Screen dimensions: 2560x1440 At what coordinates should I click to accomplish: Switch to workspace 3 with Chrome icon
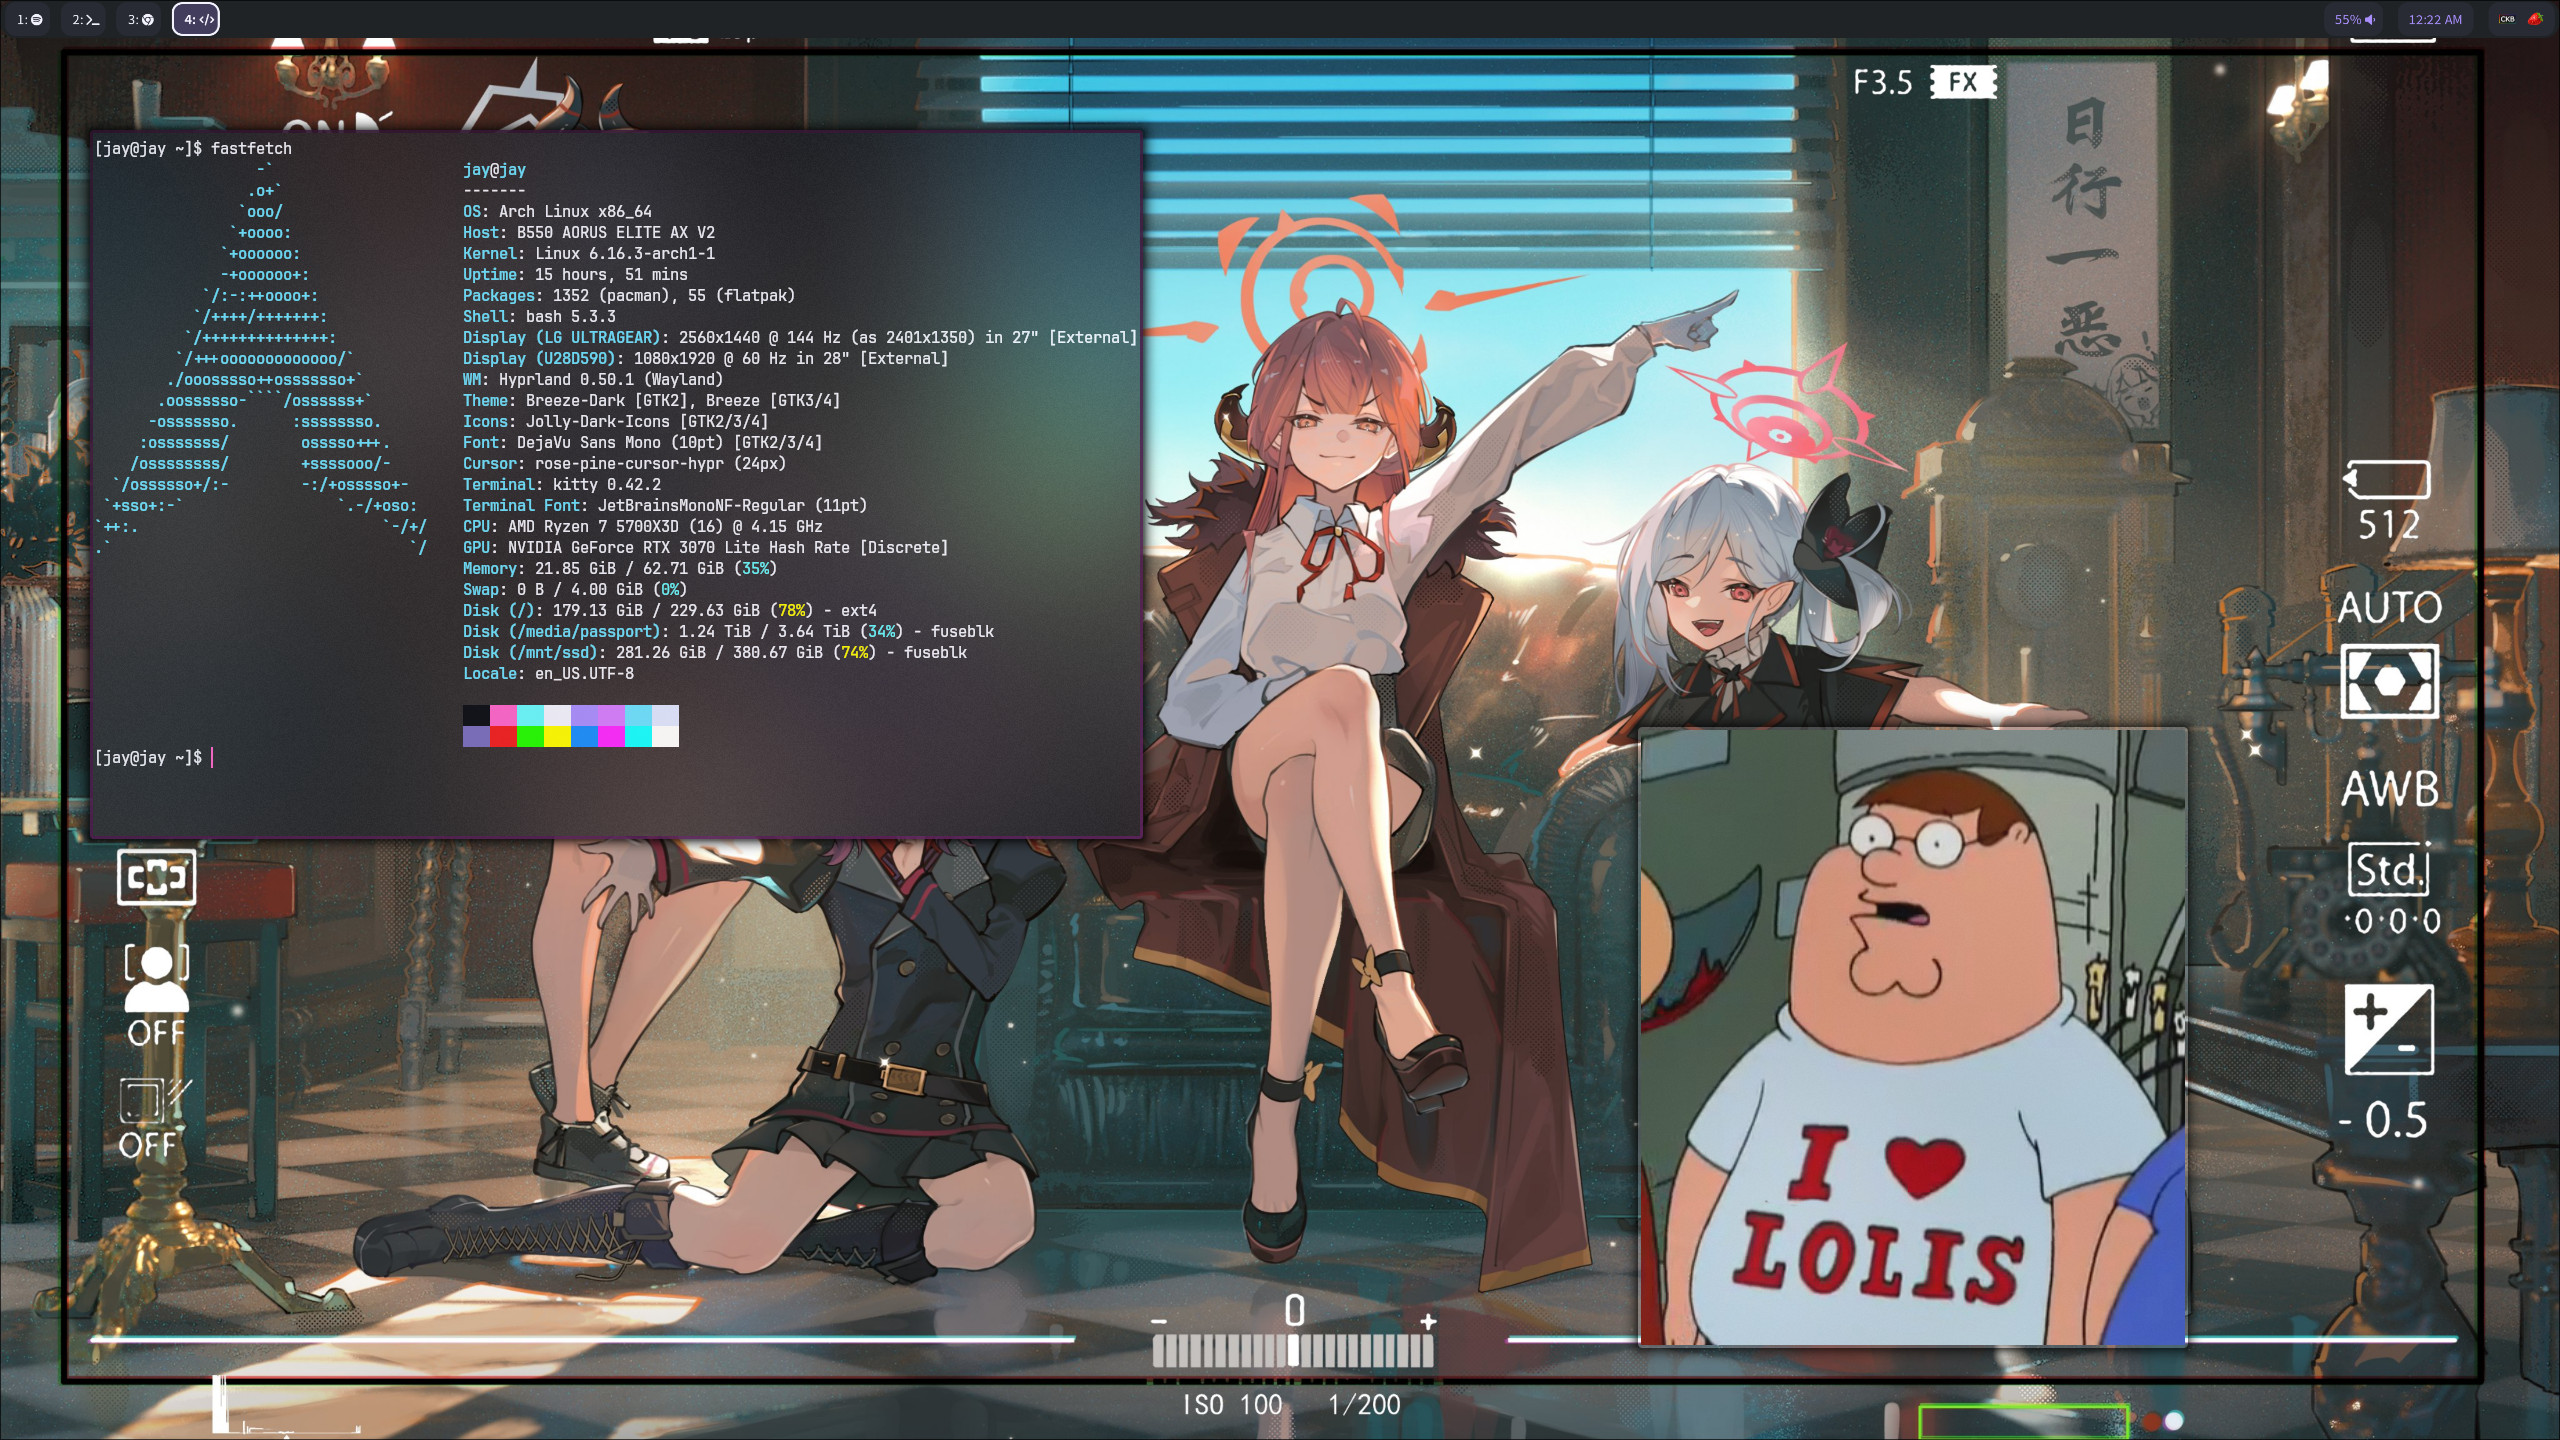(140, 19)
